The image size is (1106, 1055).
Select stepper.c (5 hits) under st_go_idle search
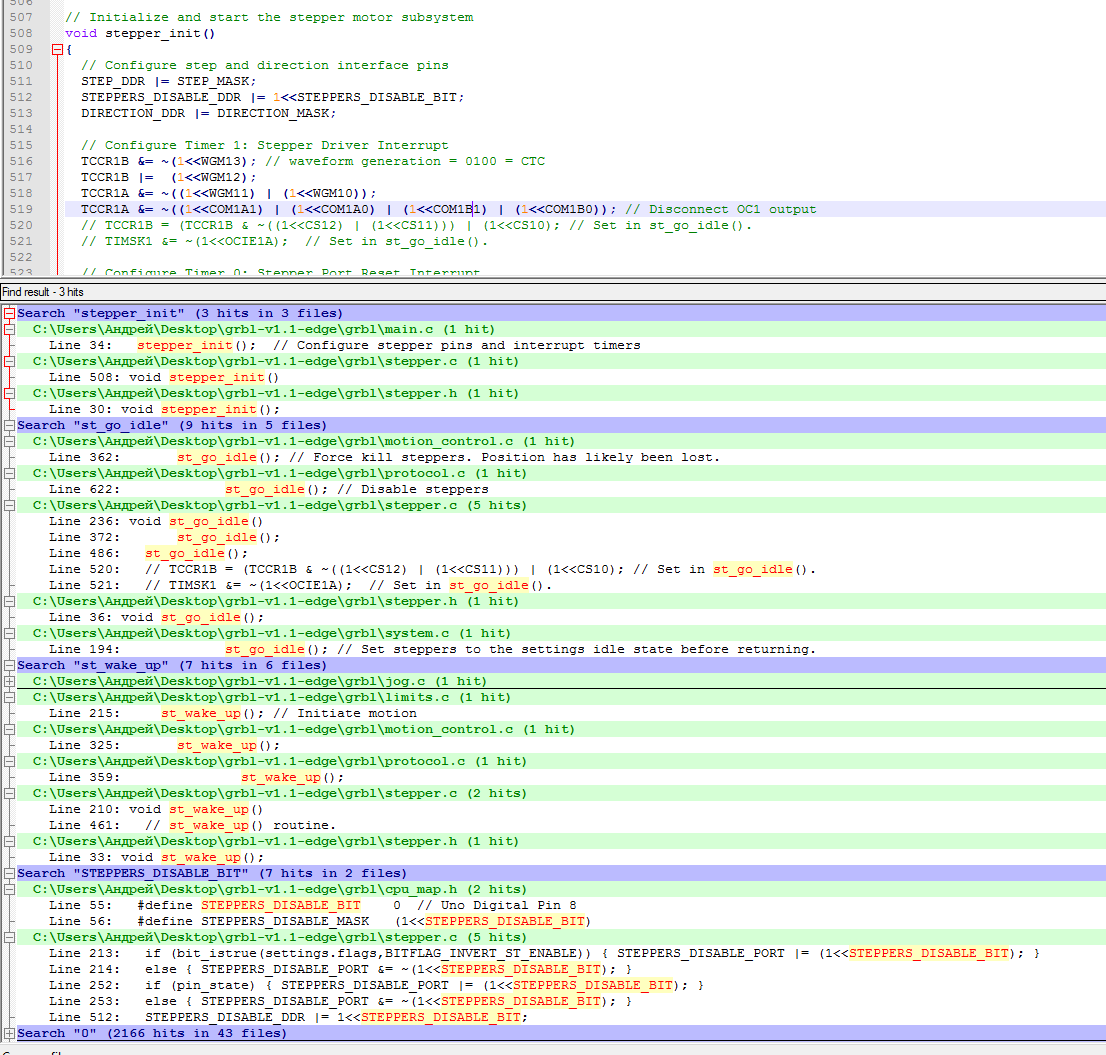click(x=279, y=505)
